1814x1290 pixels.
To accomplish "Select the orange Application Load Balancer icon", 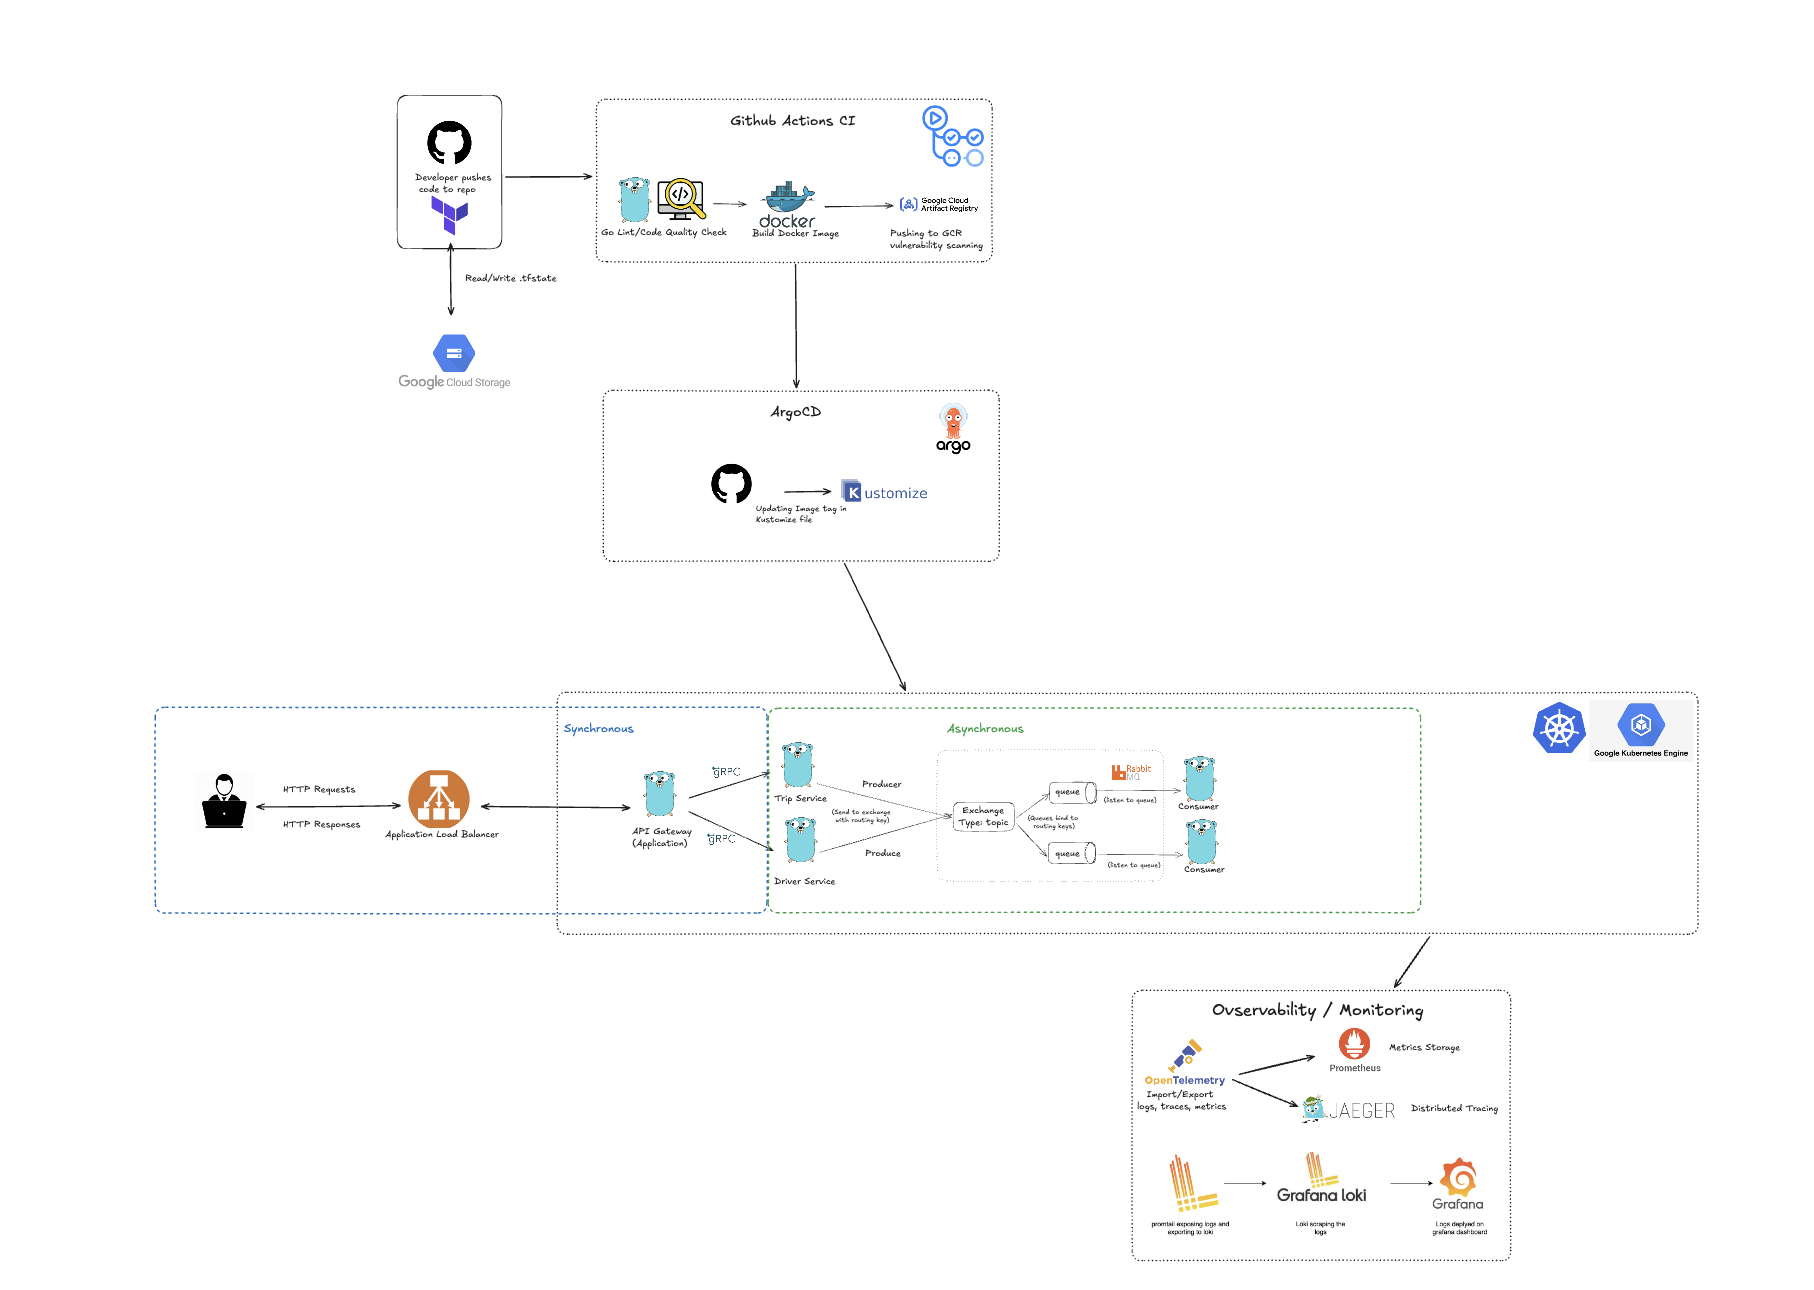I will 439,799.
